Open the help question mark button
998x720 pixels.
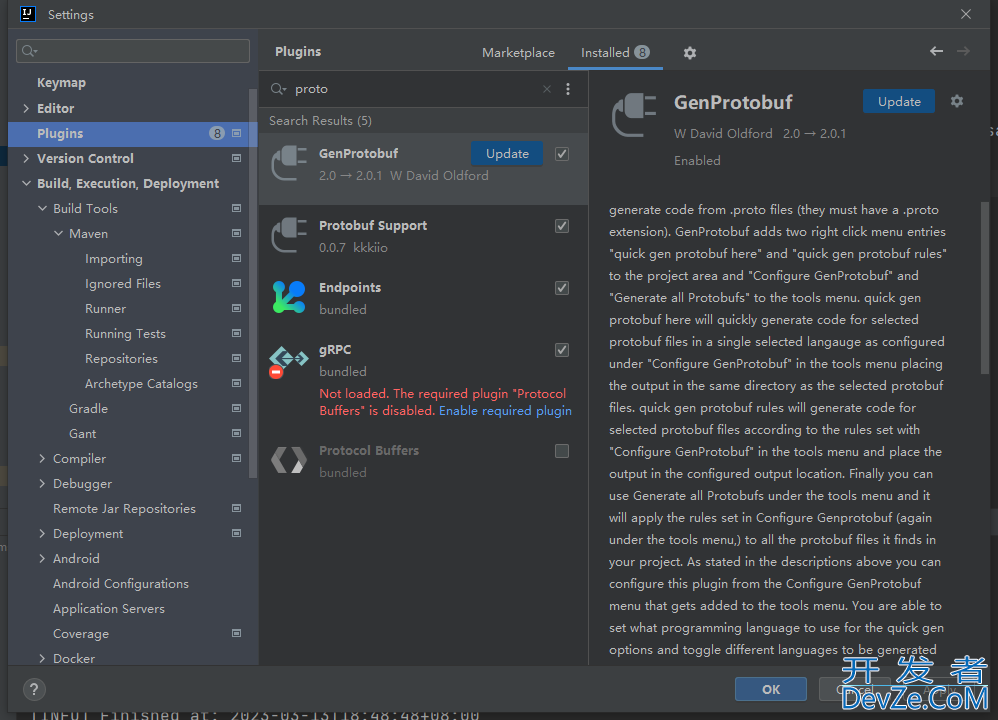(x=34, y=689)
